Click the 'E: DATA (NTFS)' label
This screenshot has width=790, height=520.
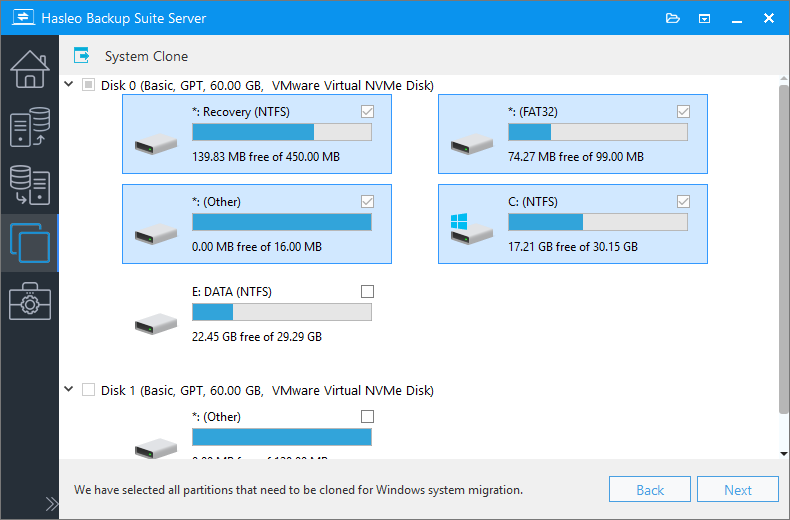[x=232, y=292]
